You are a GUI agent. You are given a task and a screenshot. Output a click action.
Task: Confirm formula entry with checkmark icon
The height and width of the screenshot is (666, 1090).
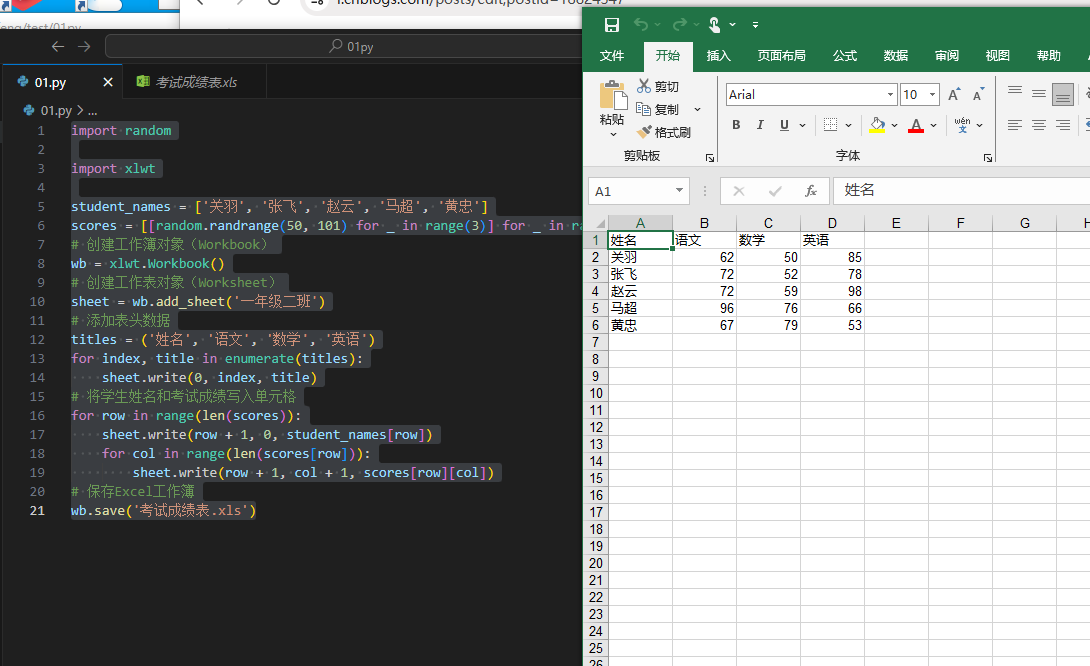[775, 190]
